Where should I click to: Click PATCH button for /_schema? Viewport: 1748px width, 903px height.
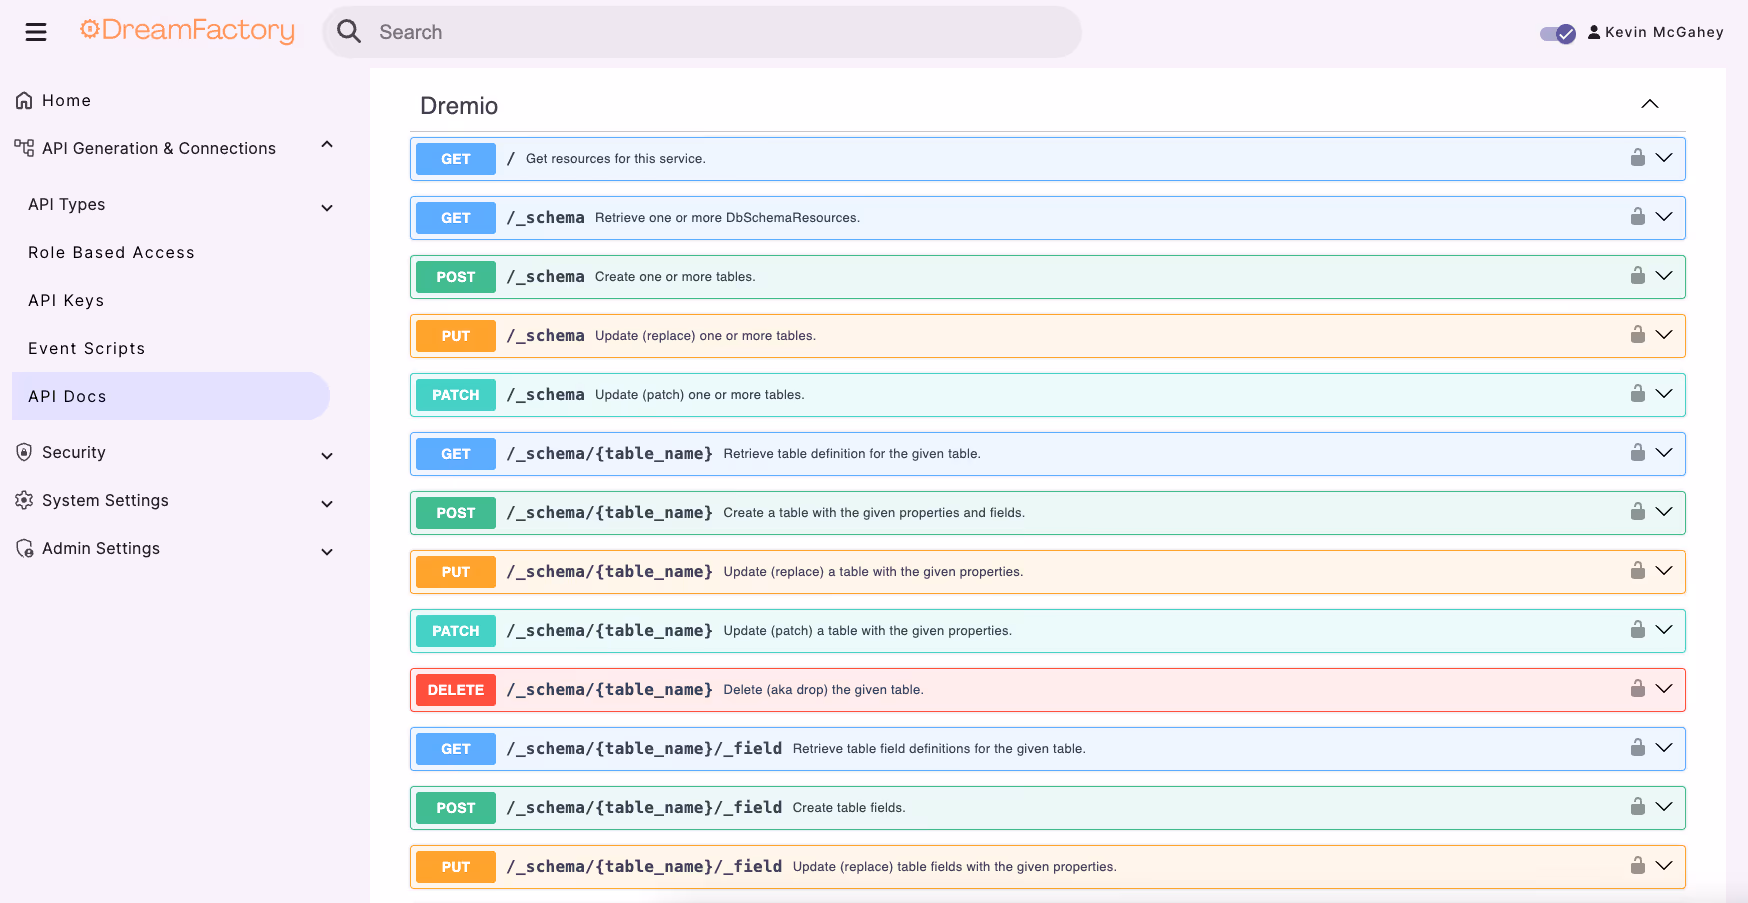[456, 395]
